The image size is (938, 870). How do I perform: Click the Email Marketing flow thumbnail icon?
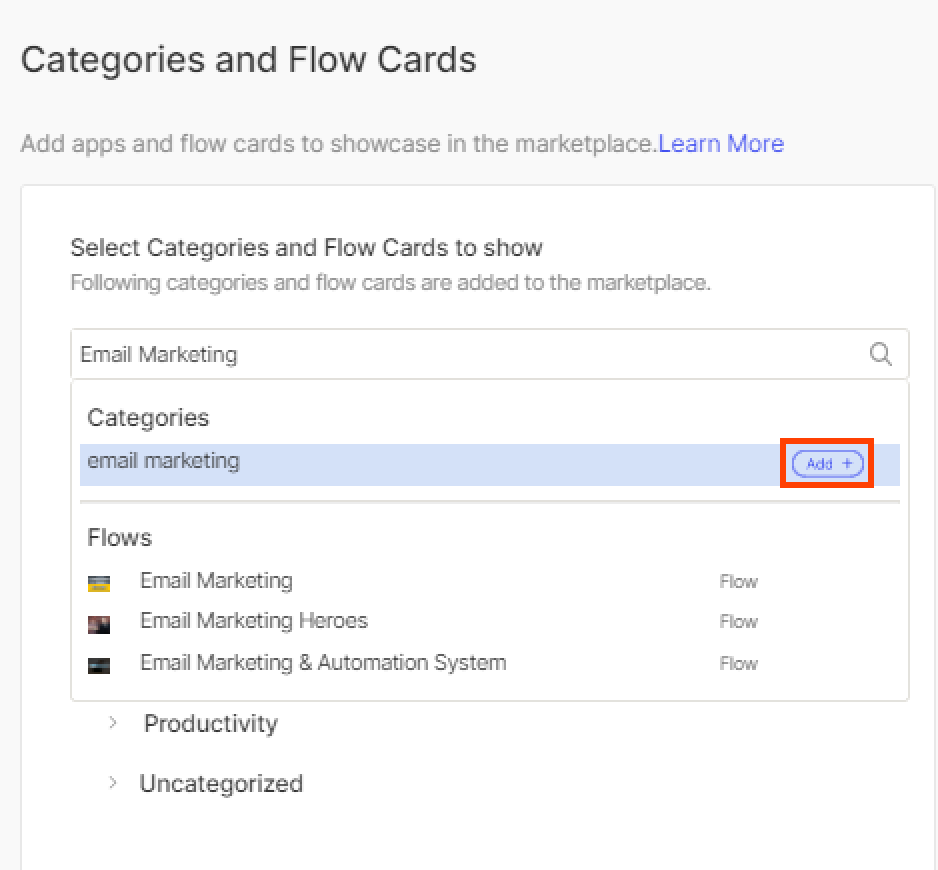(x=99, y=583)
